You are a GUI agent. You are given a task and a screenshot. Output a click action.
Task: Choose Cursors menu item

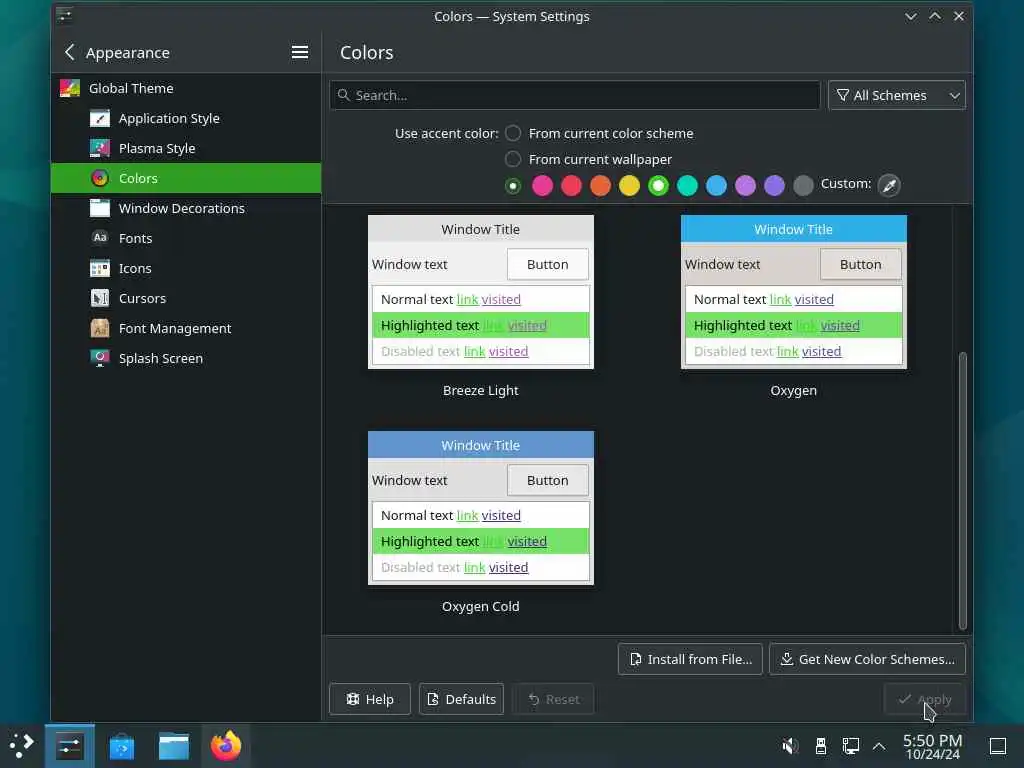185,298
